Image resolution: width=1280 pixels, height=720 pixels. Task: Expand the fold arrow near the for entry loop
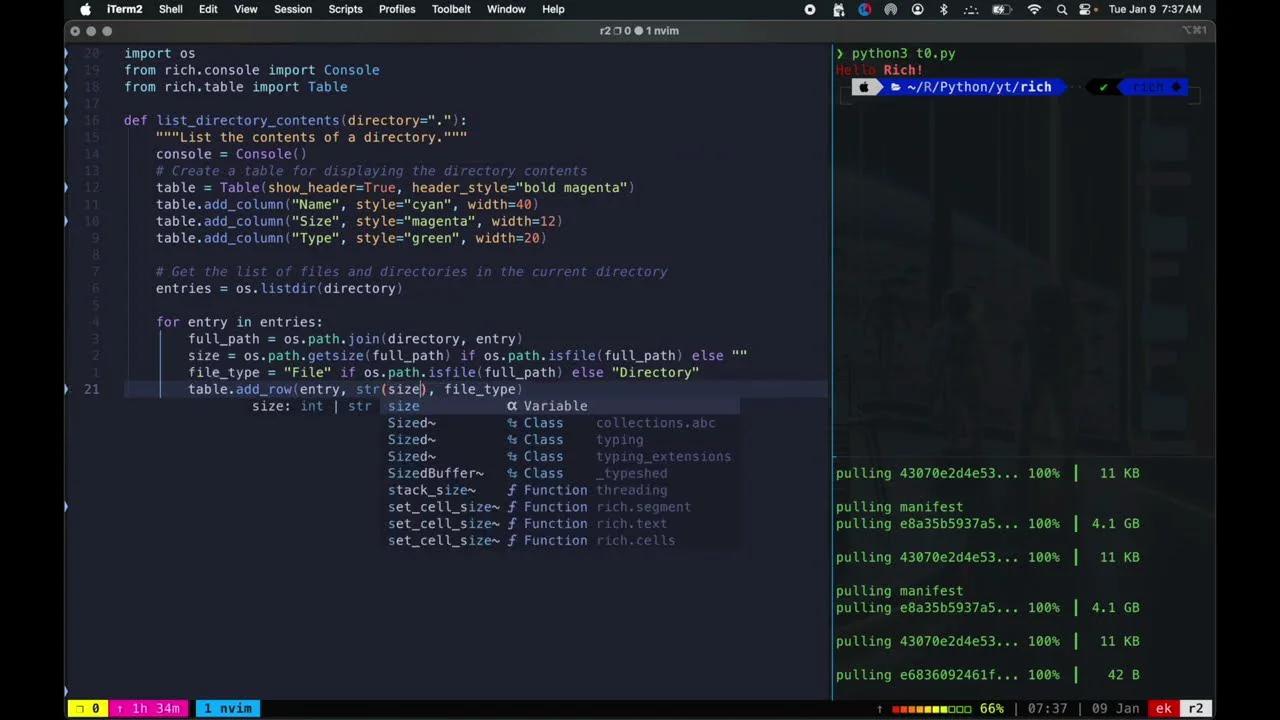point(66,322)
